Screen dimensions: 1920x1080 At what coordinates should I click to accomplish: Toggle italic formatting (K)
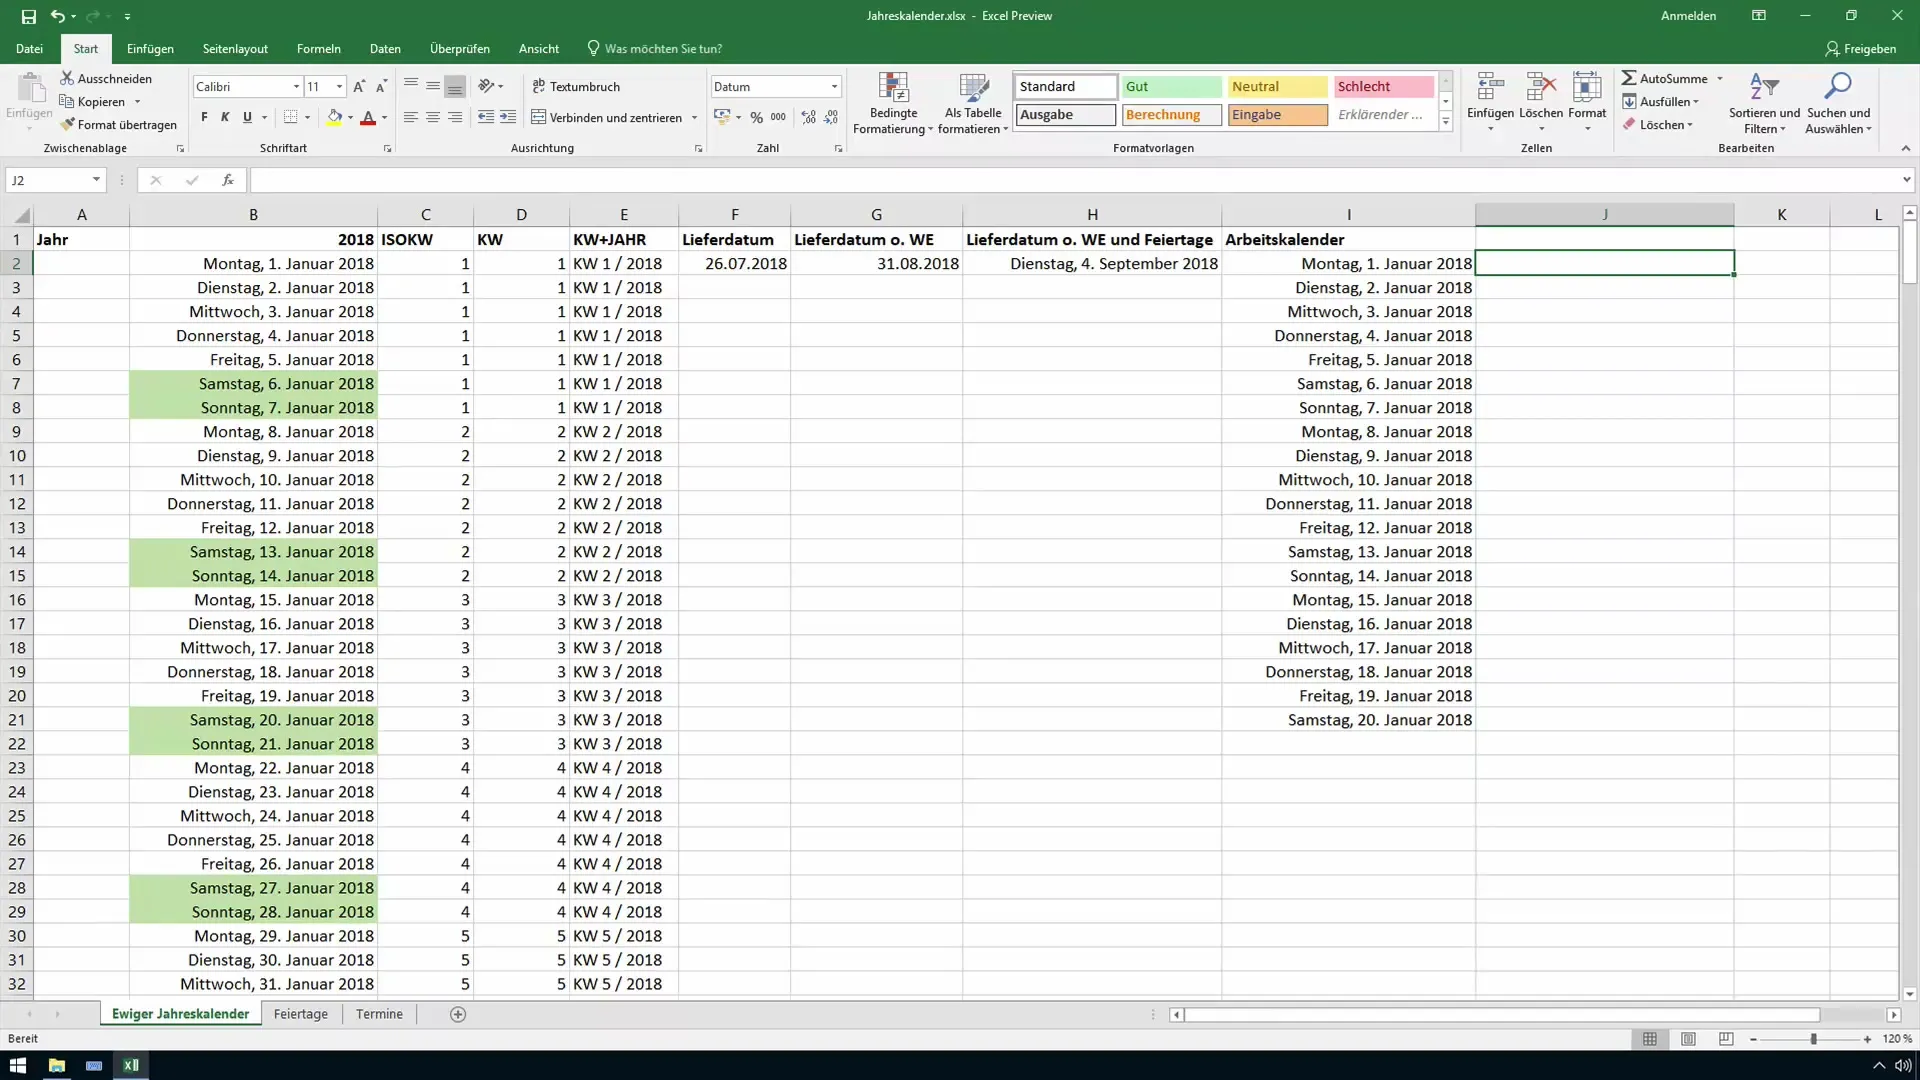225,117
